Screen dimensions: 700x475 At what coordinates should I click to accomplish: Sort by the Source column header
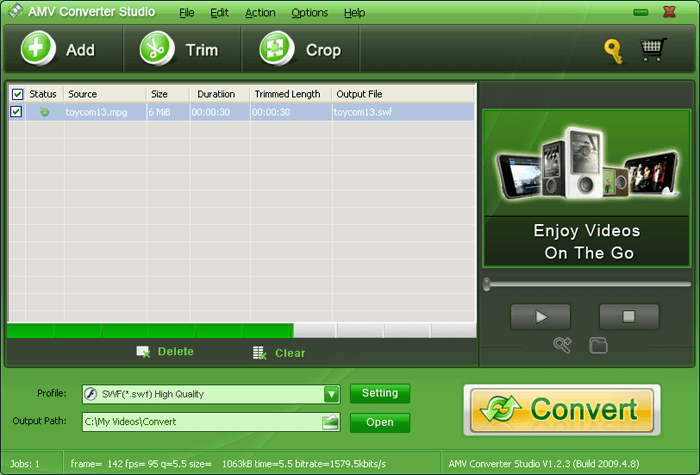click(x=105, y=94)
